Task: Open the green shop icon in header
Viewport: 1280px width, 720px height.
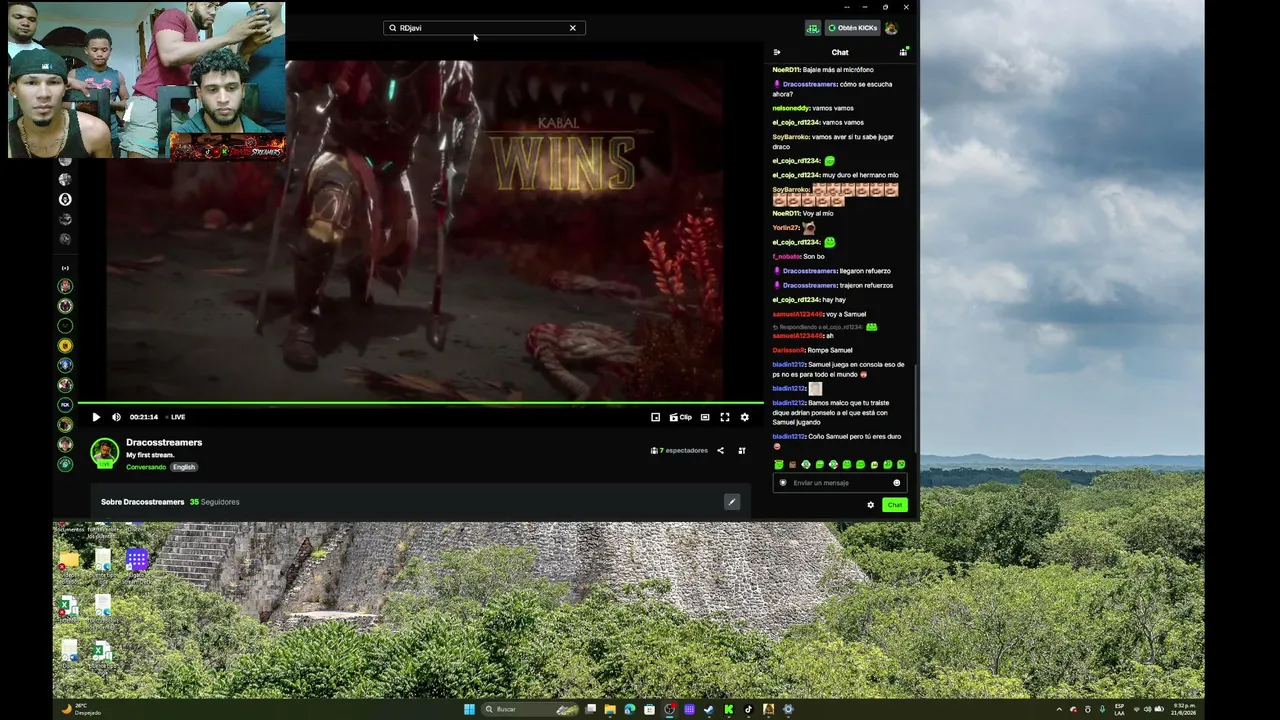Action: point(813,28)
